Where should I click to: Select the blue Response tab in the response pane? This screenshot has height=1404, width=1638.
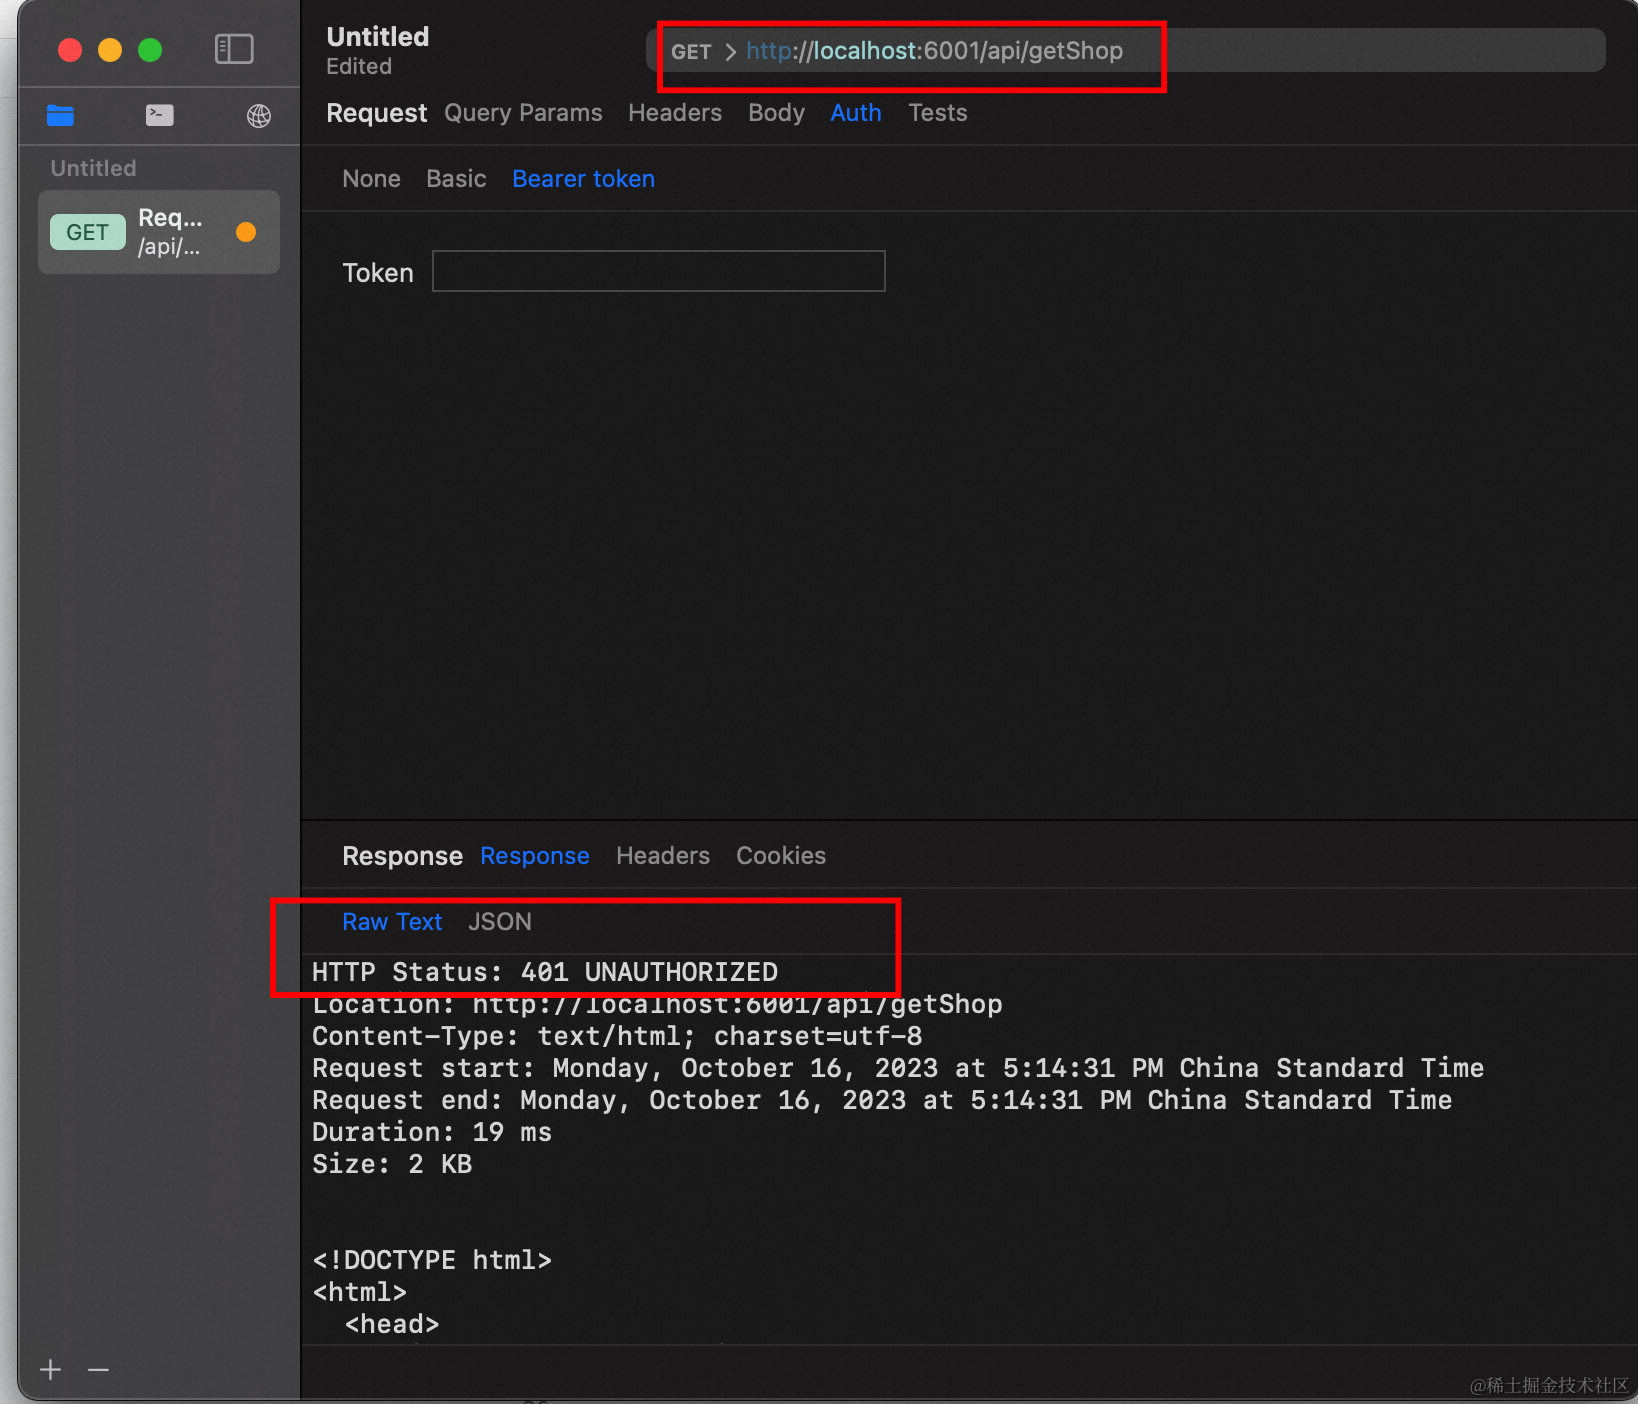point(535,856)
